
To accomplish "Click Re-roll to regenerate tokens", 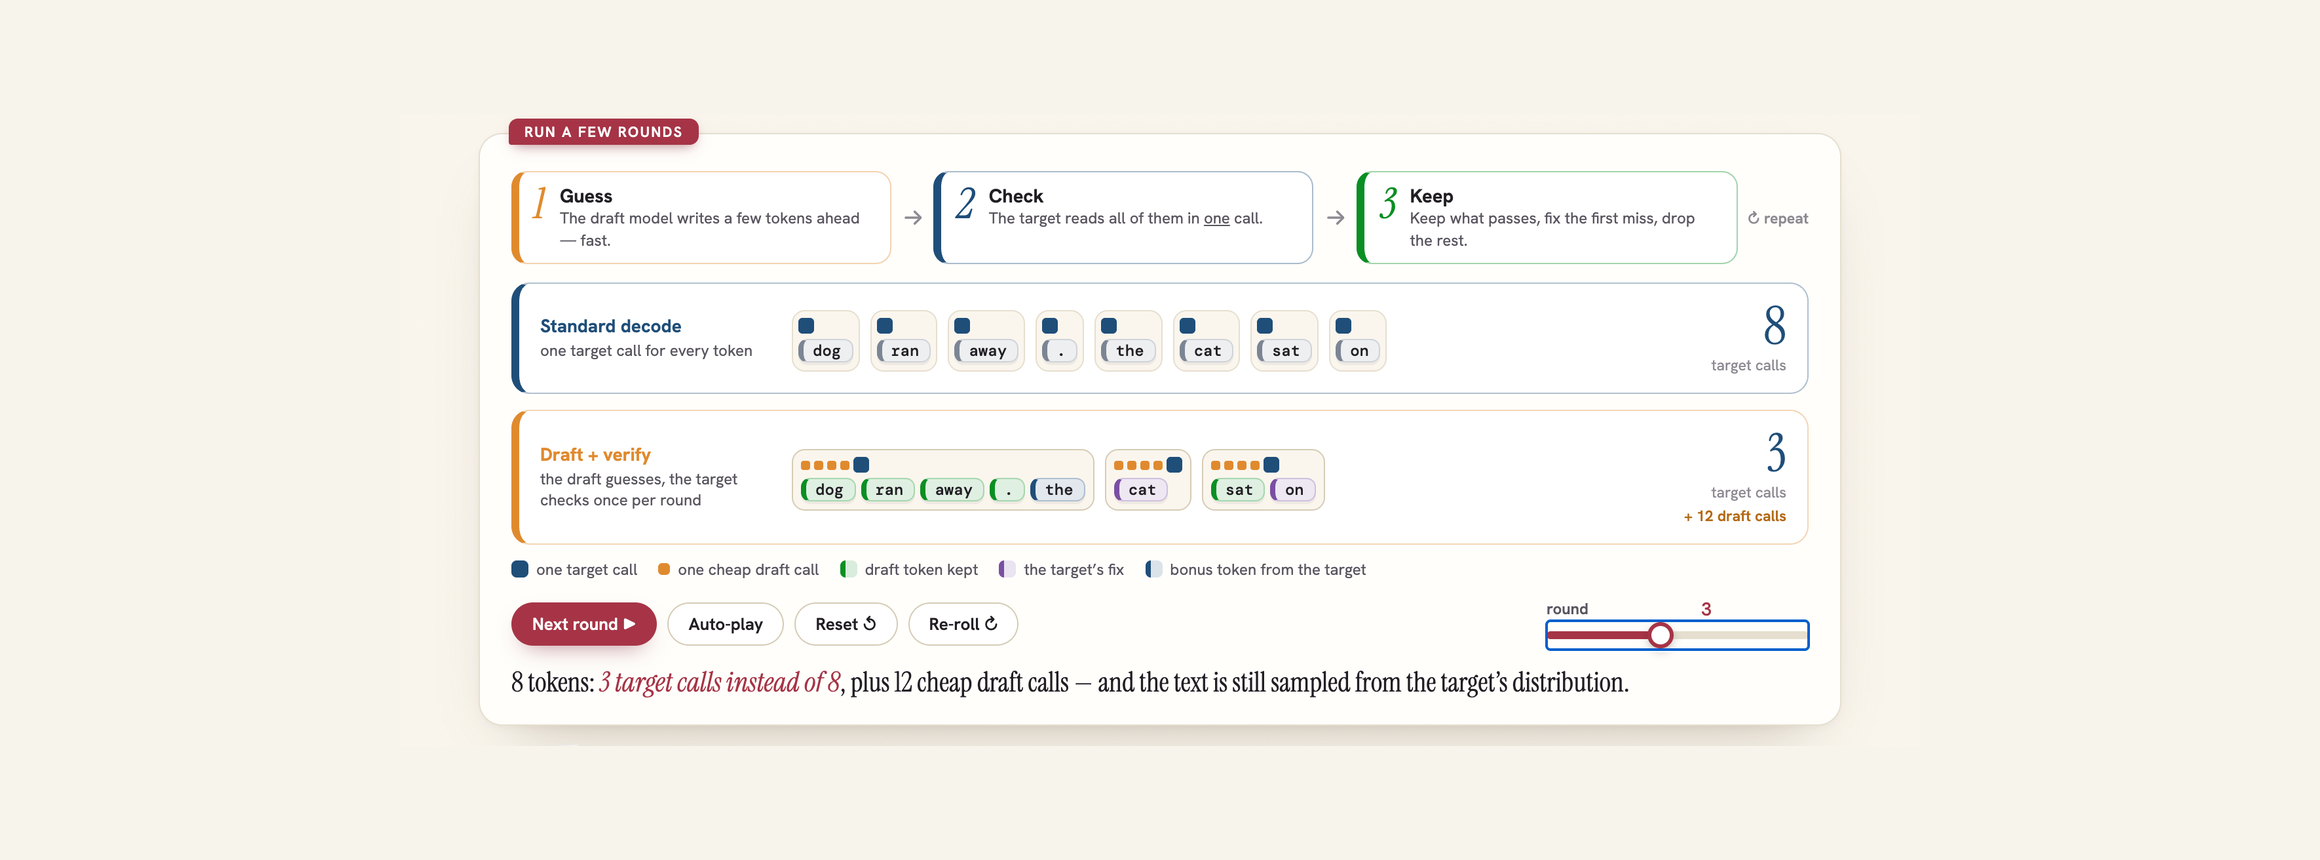I will pyautogui.click(x=962, y=624).
